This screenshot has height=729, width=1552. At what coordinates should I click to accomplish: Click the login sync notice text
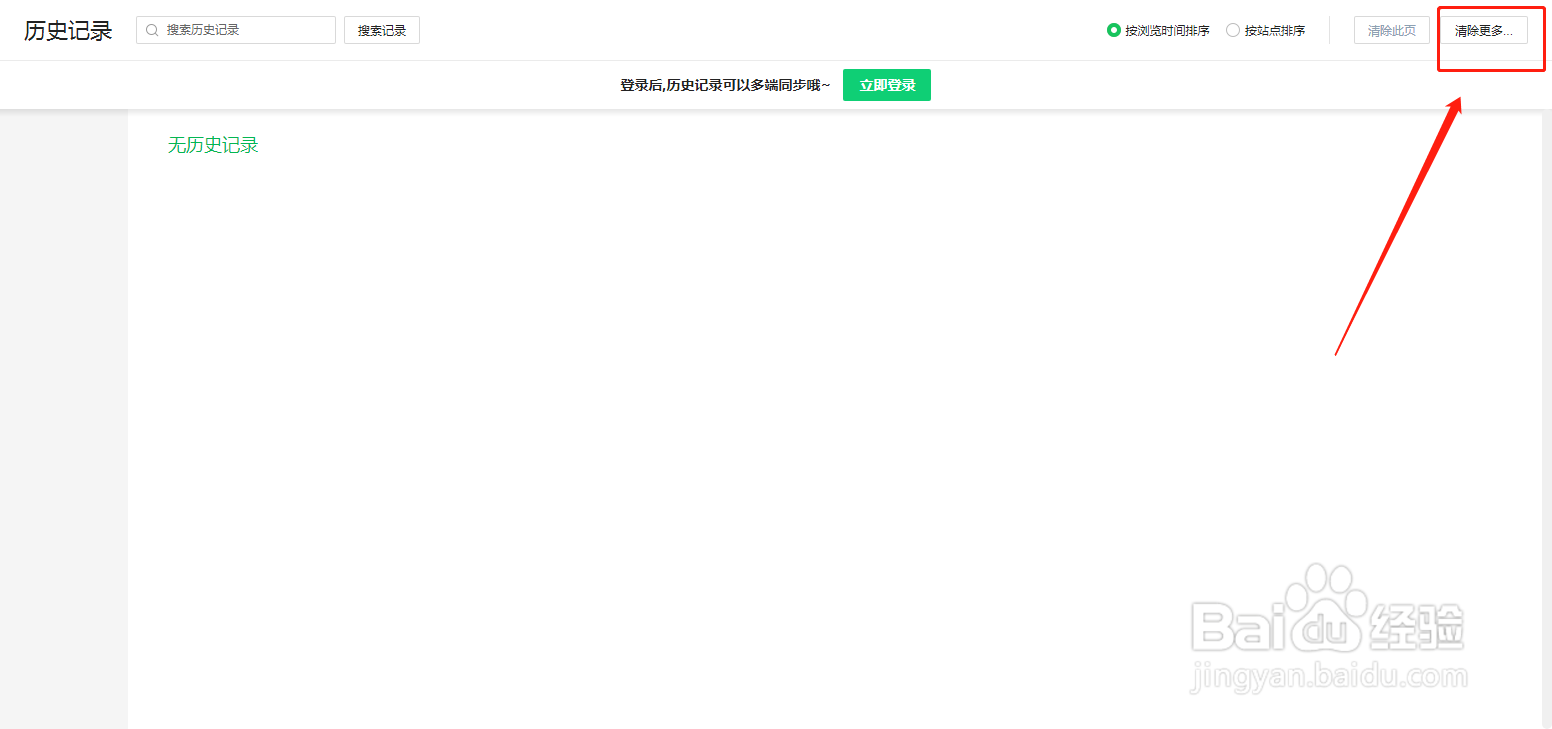(725, 85)
